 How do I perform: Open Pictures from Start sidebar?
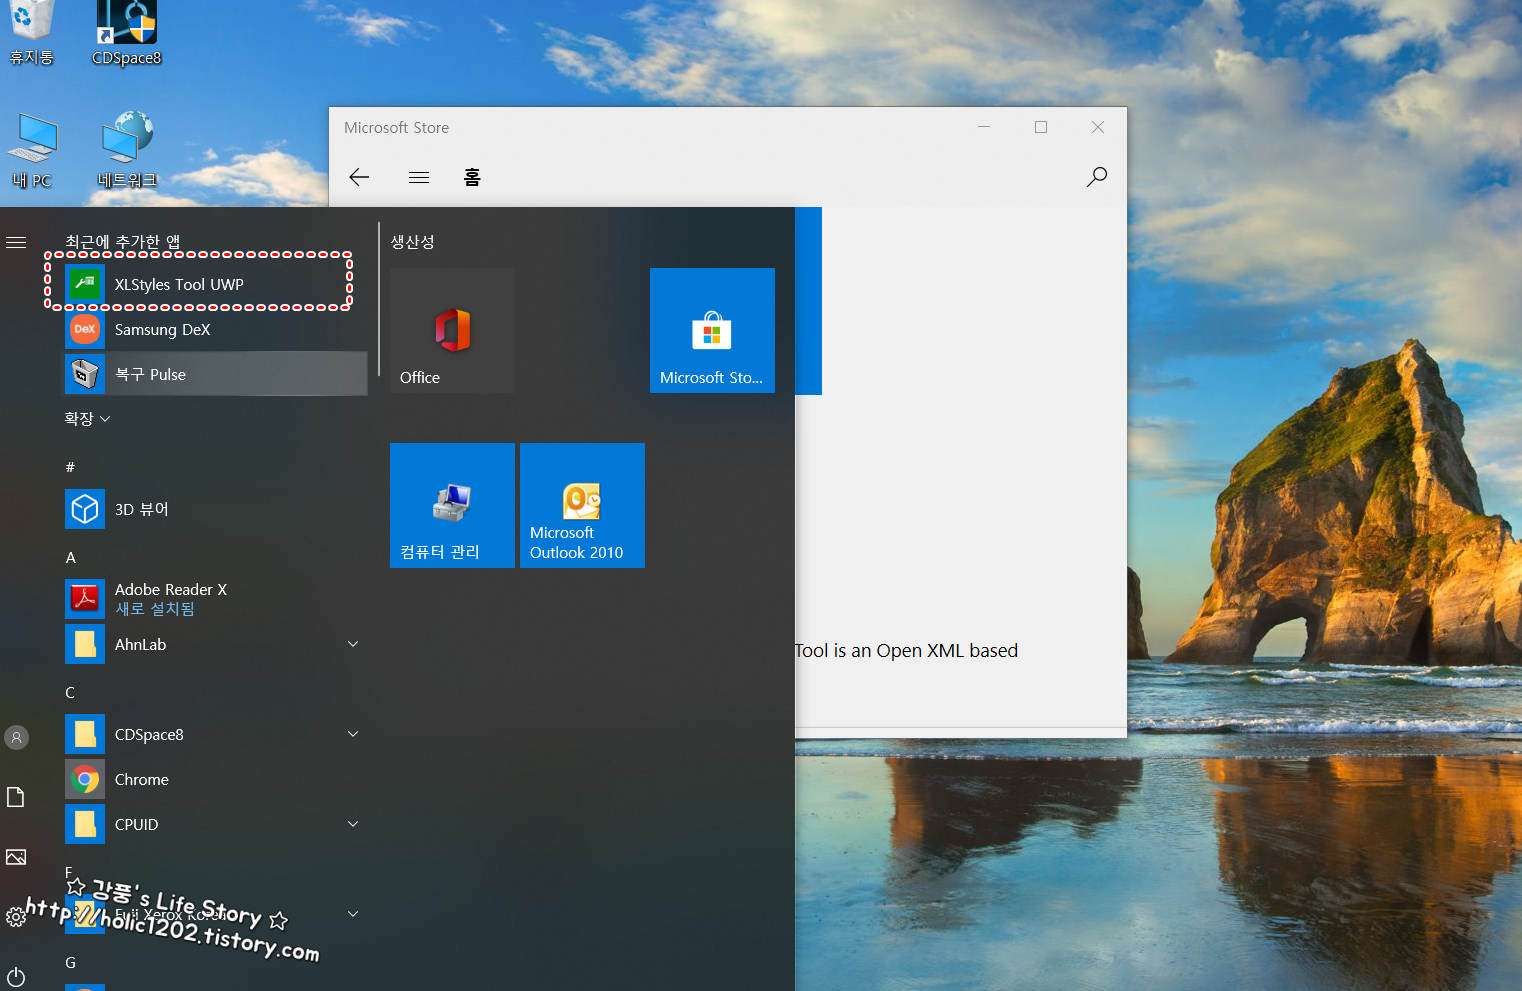[x=16, y=857]
